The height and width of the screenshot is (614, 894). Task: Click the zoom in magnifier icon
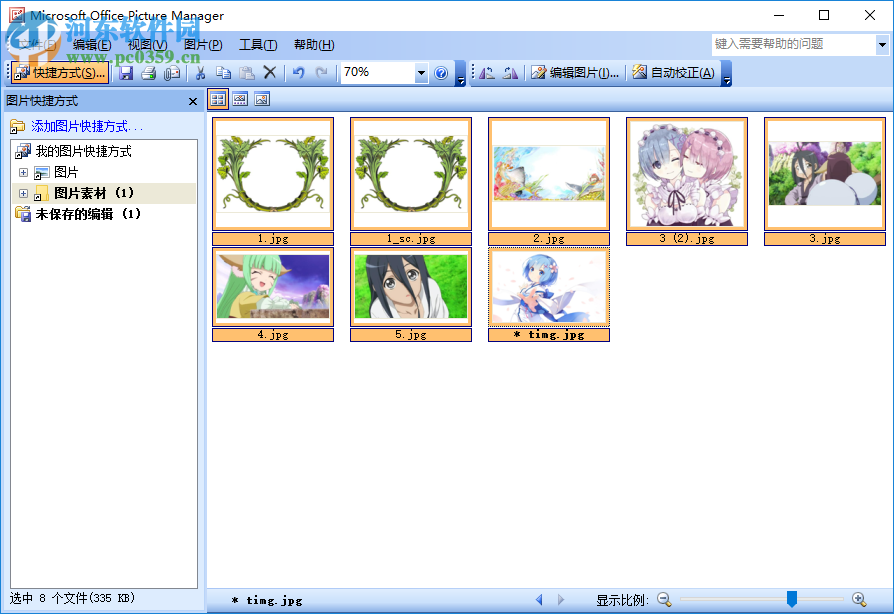[859, 599]
